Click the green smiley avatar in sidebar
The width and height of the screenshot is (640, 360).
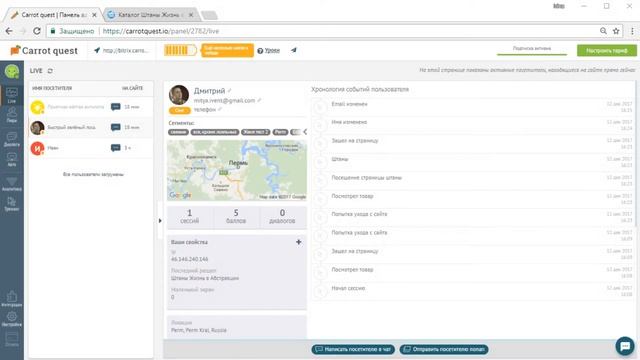click(x=12, y=71)
